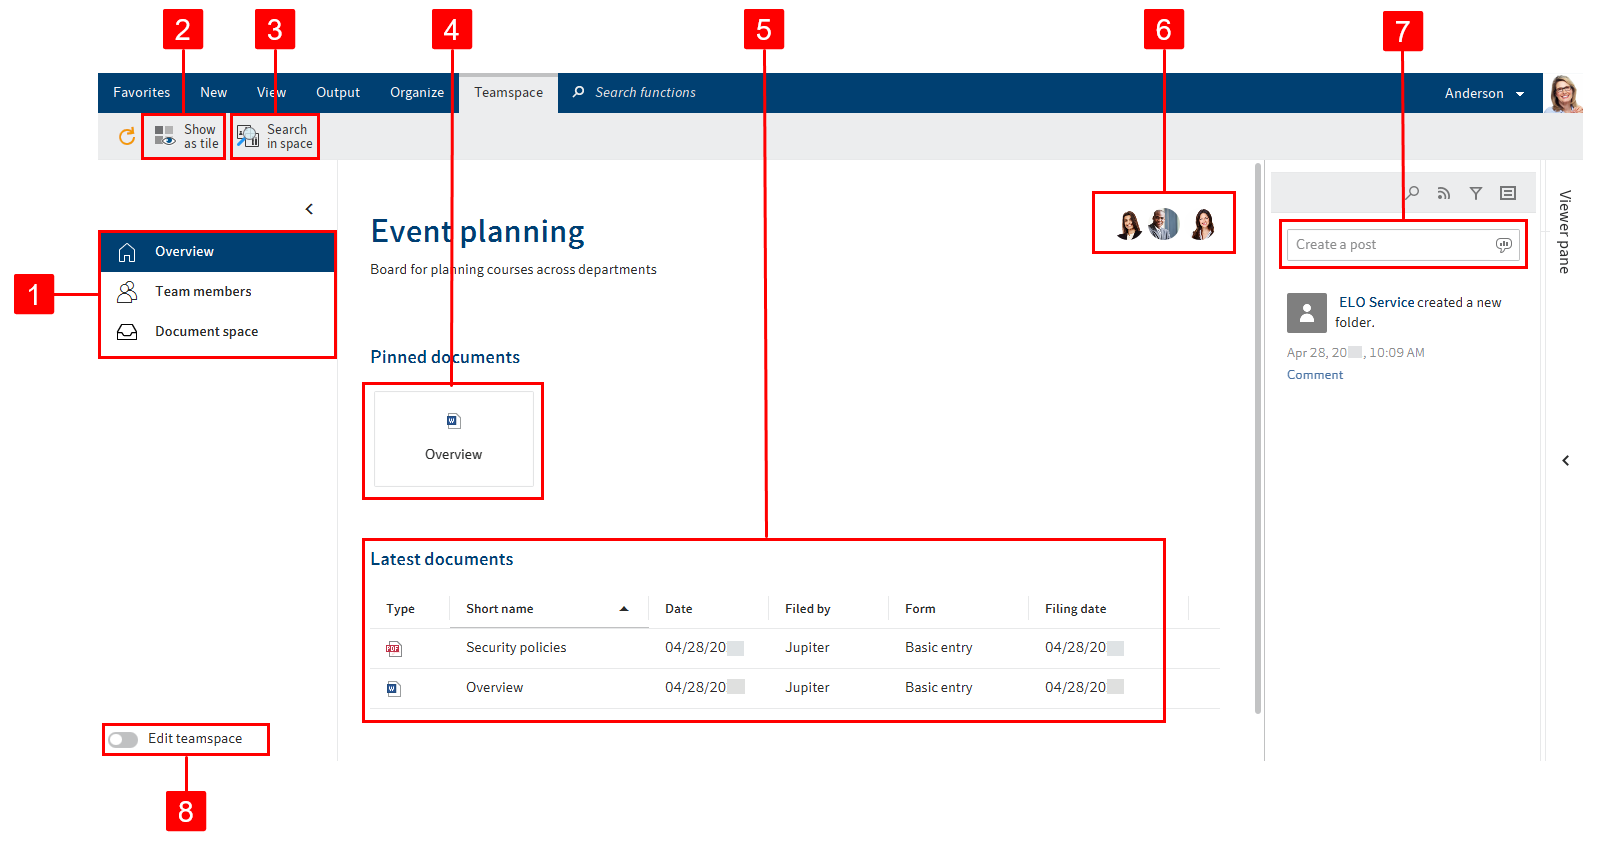Open the Anderson user dropdown
This screenshot has width=1614, height=844.
(1484, 94)
